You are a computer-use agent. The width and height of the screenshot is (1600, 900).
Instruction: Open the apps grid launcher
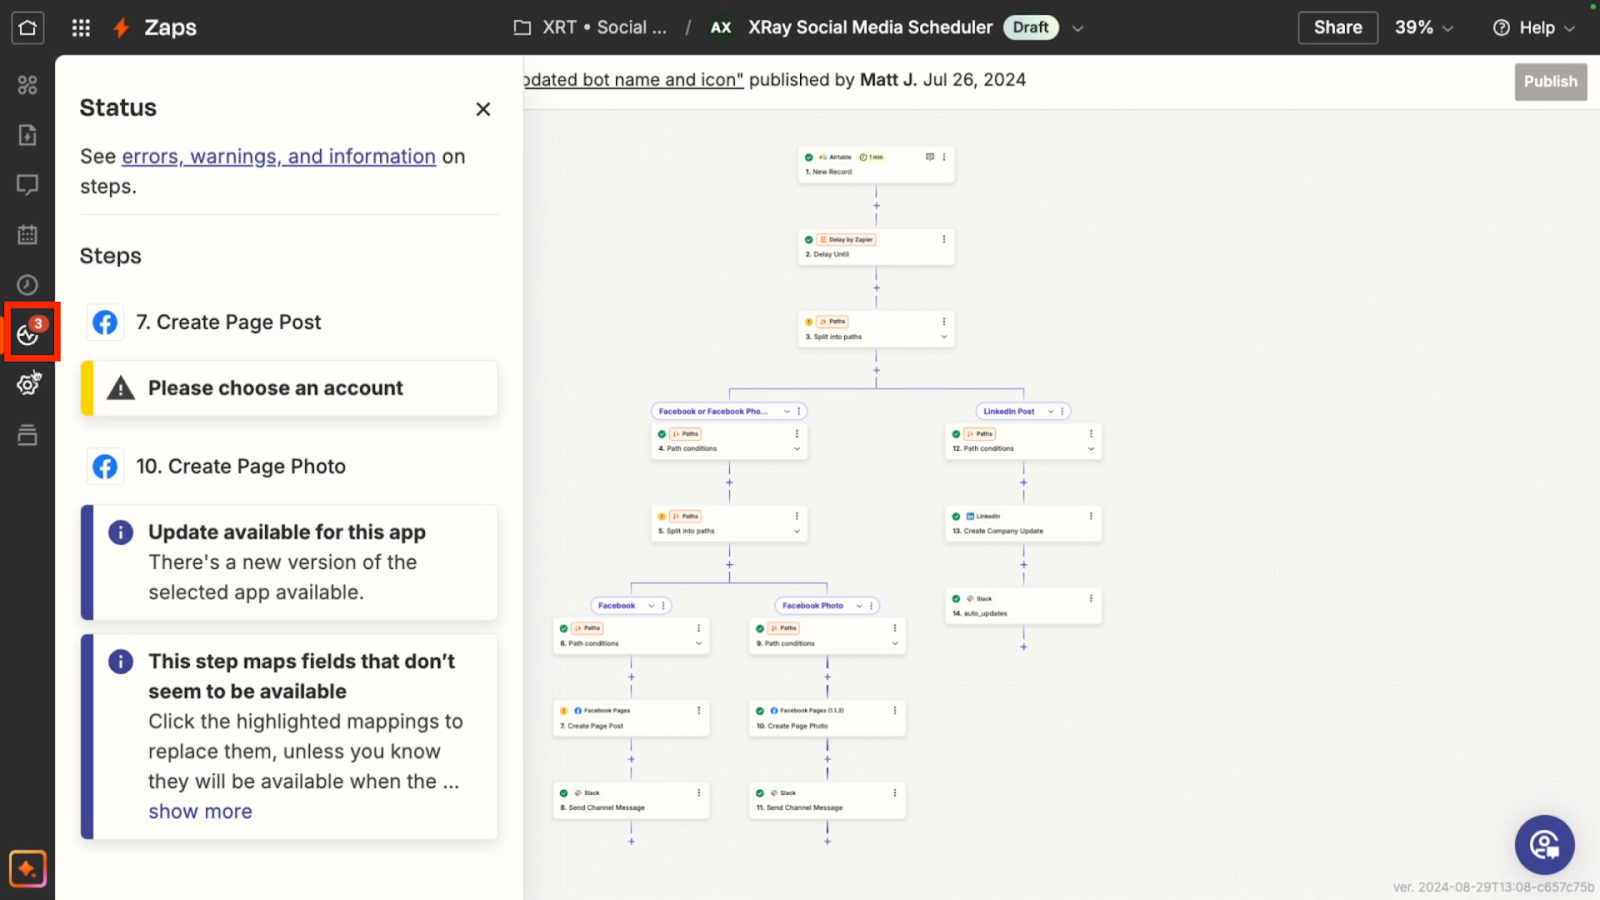(x=81, y=27)
